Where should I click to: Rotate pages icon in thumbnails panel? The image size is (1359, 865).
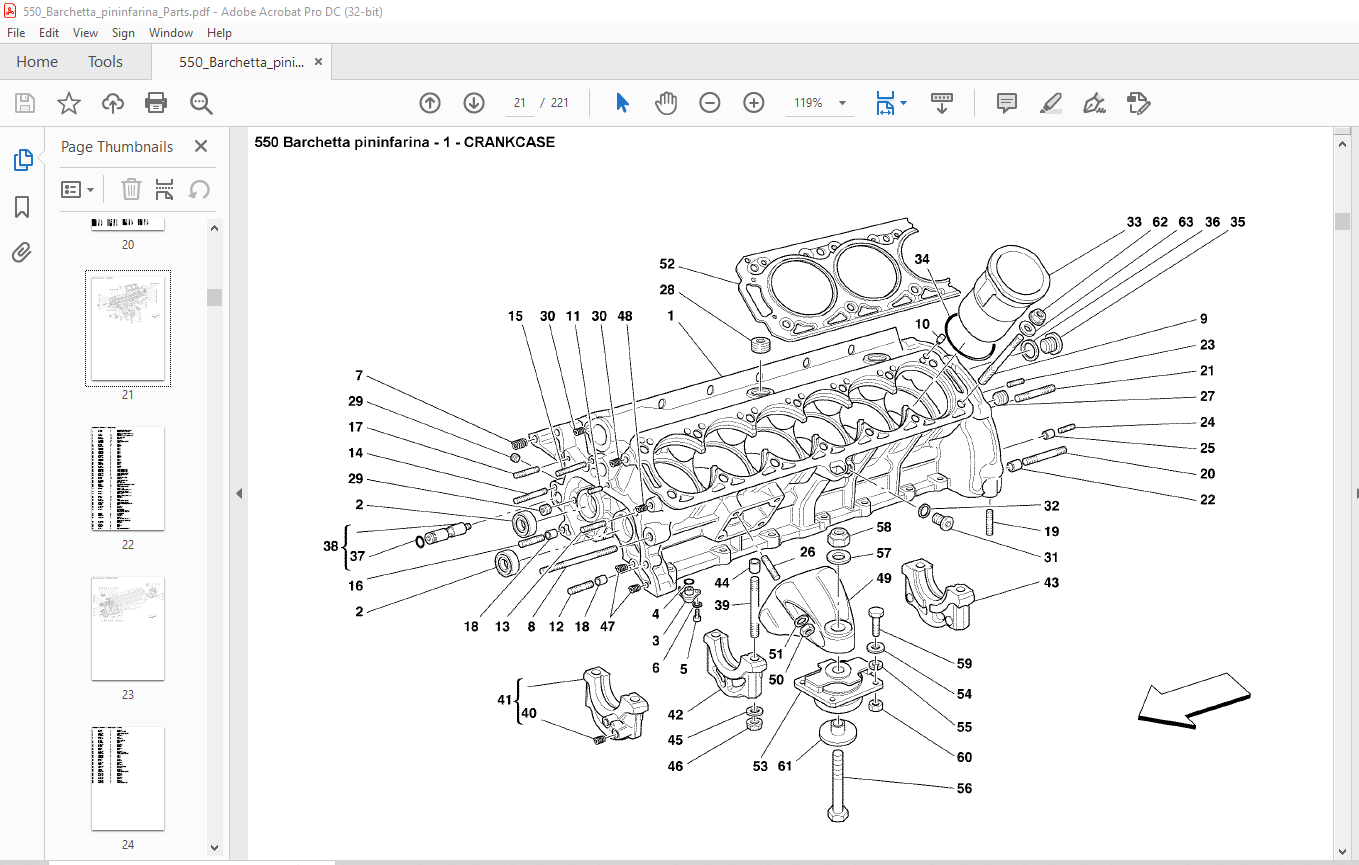(x=199, y=189)
